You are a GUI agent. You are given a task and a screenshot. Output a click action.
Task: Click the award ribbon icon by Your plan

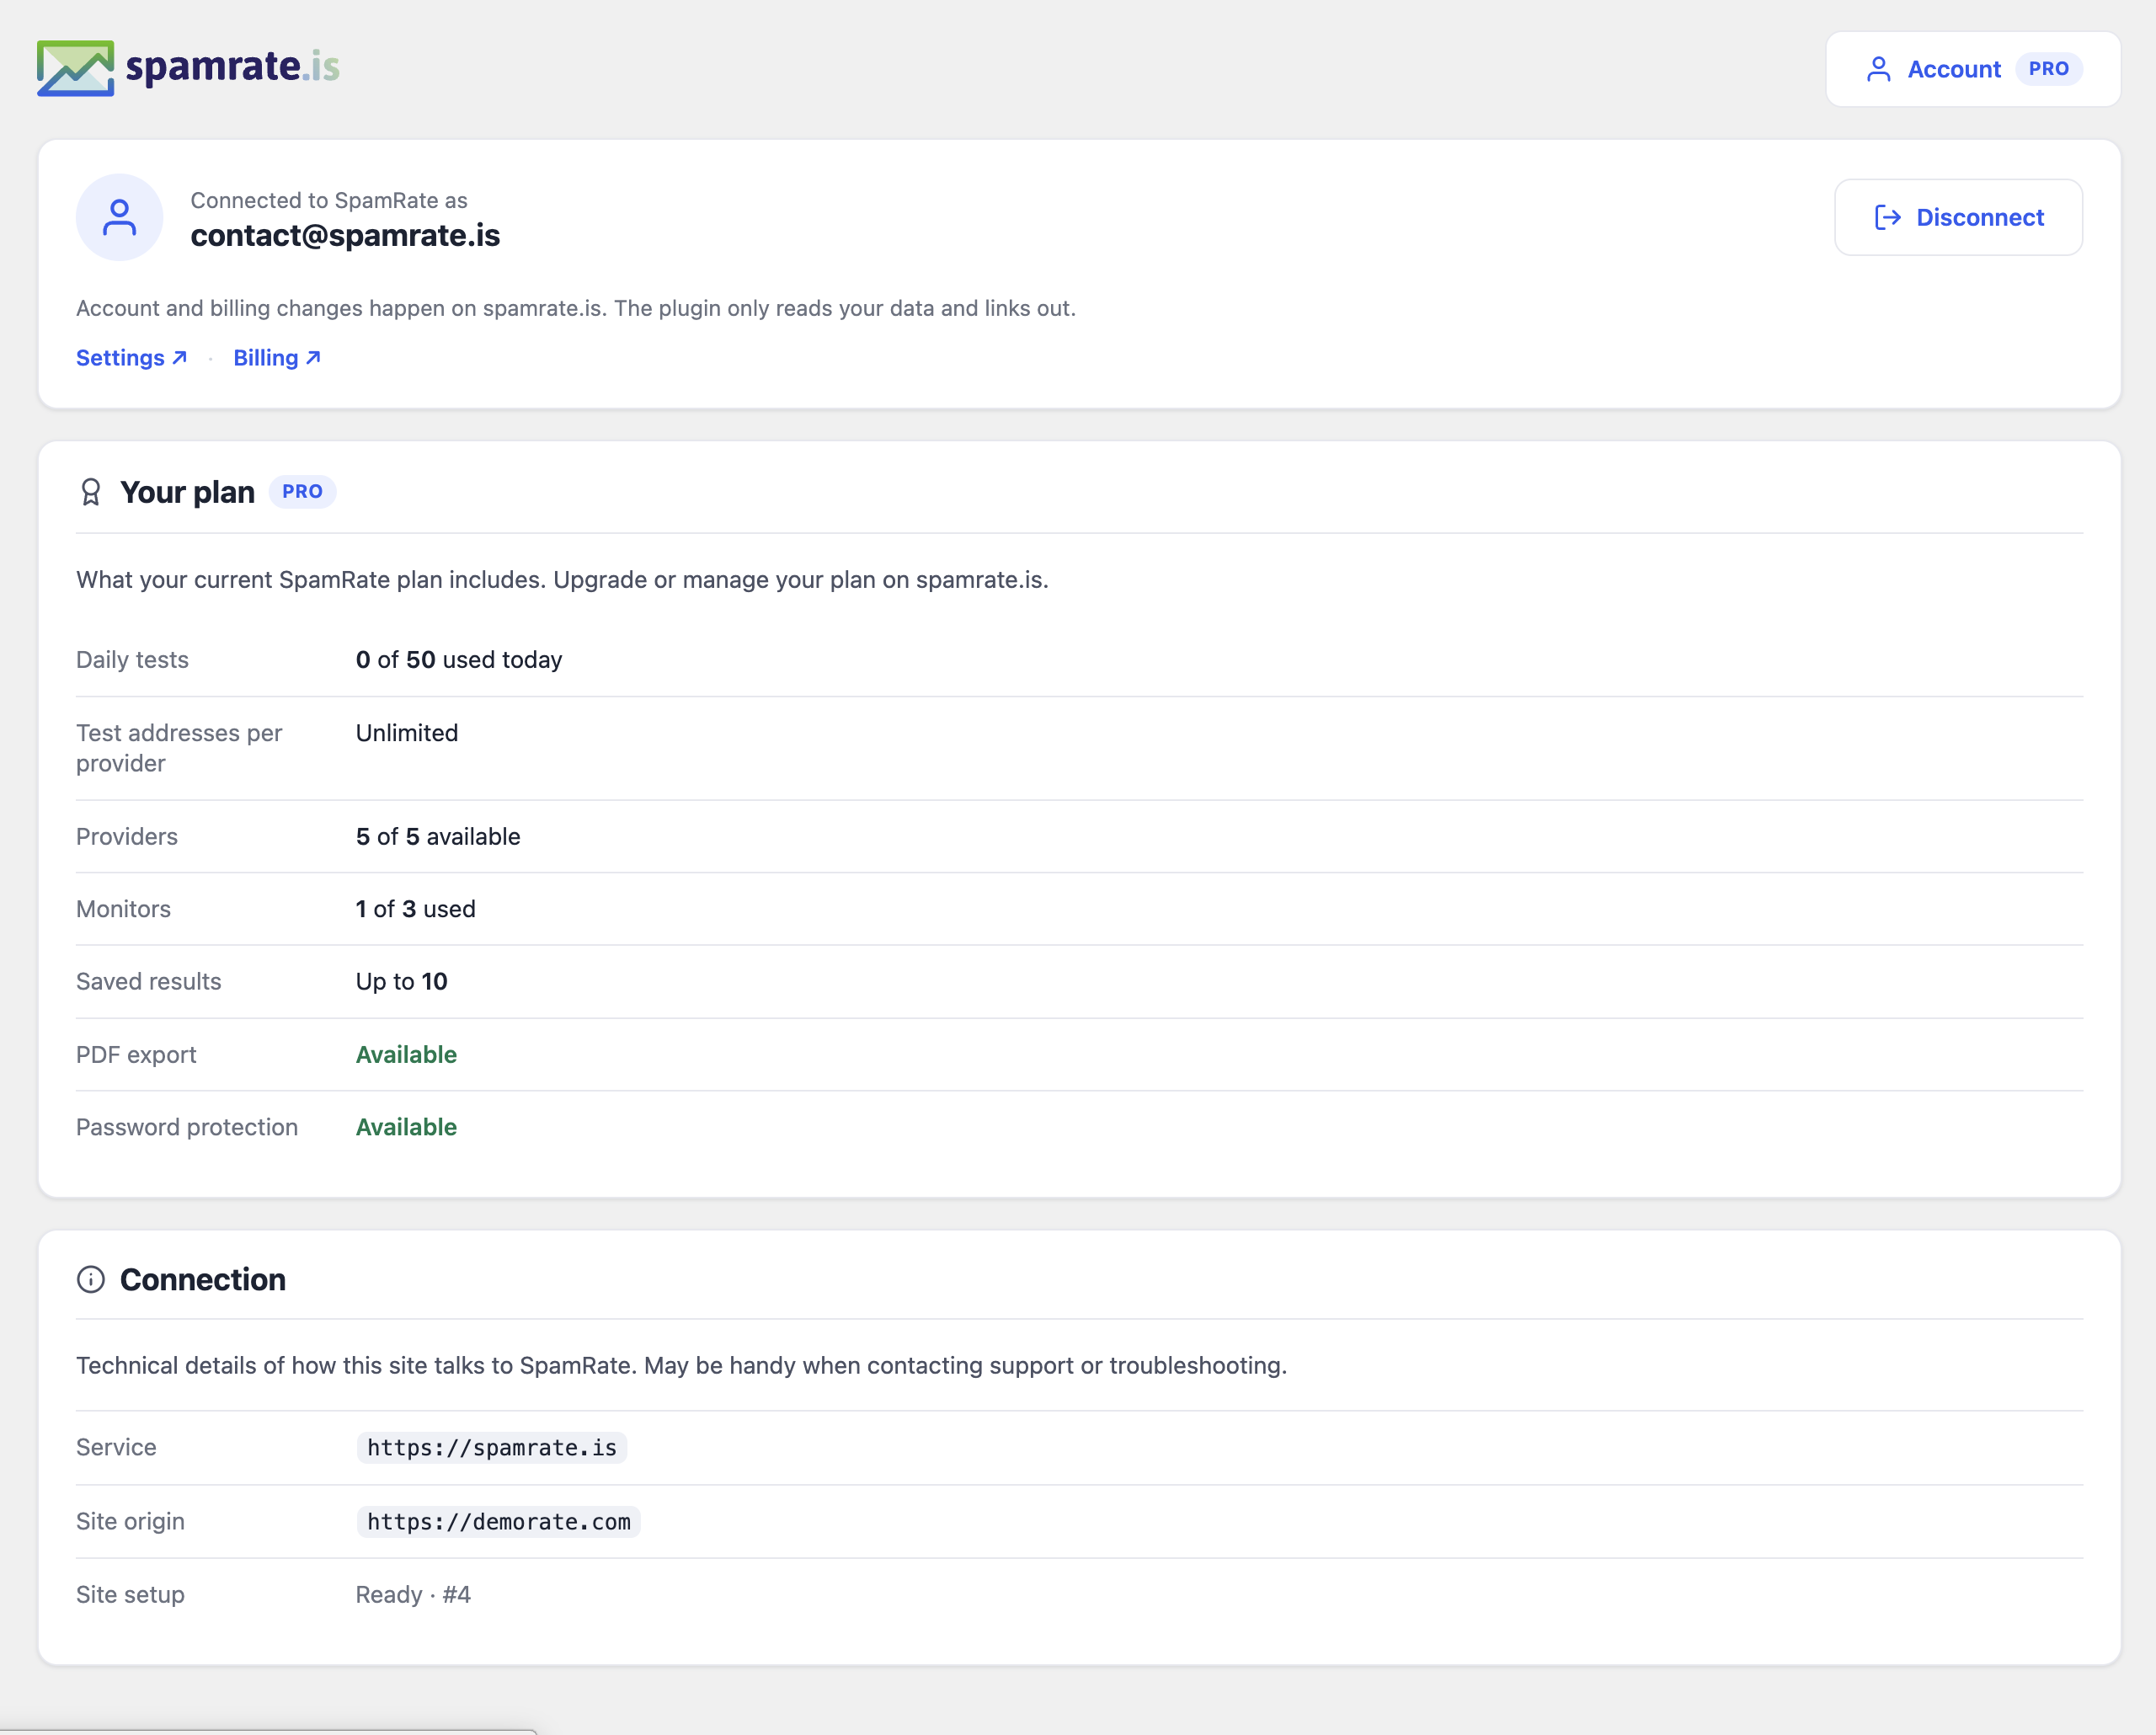click(x=91, y=492)
